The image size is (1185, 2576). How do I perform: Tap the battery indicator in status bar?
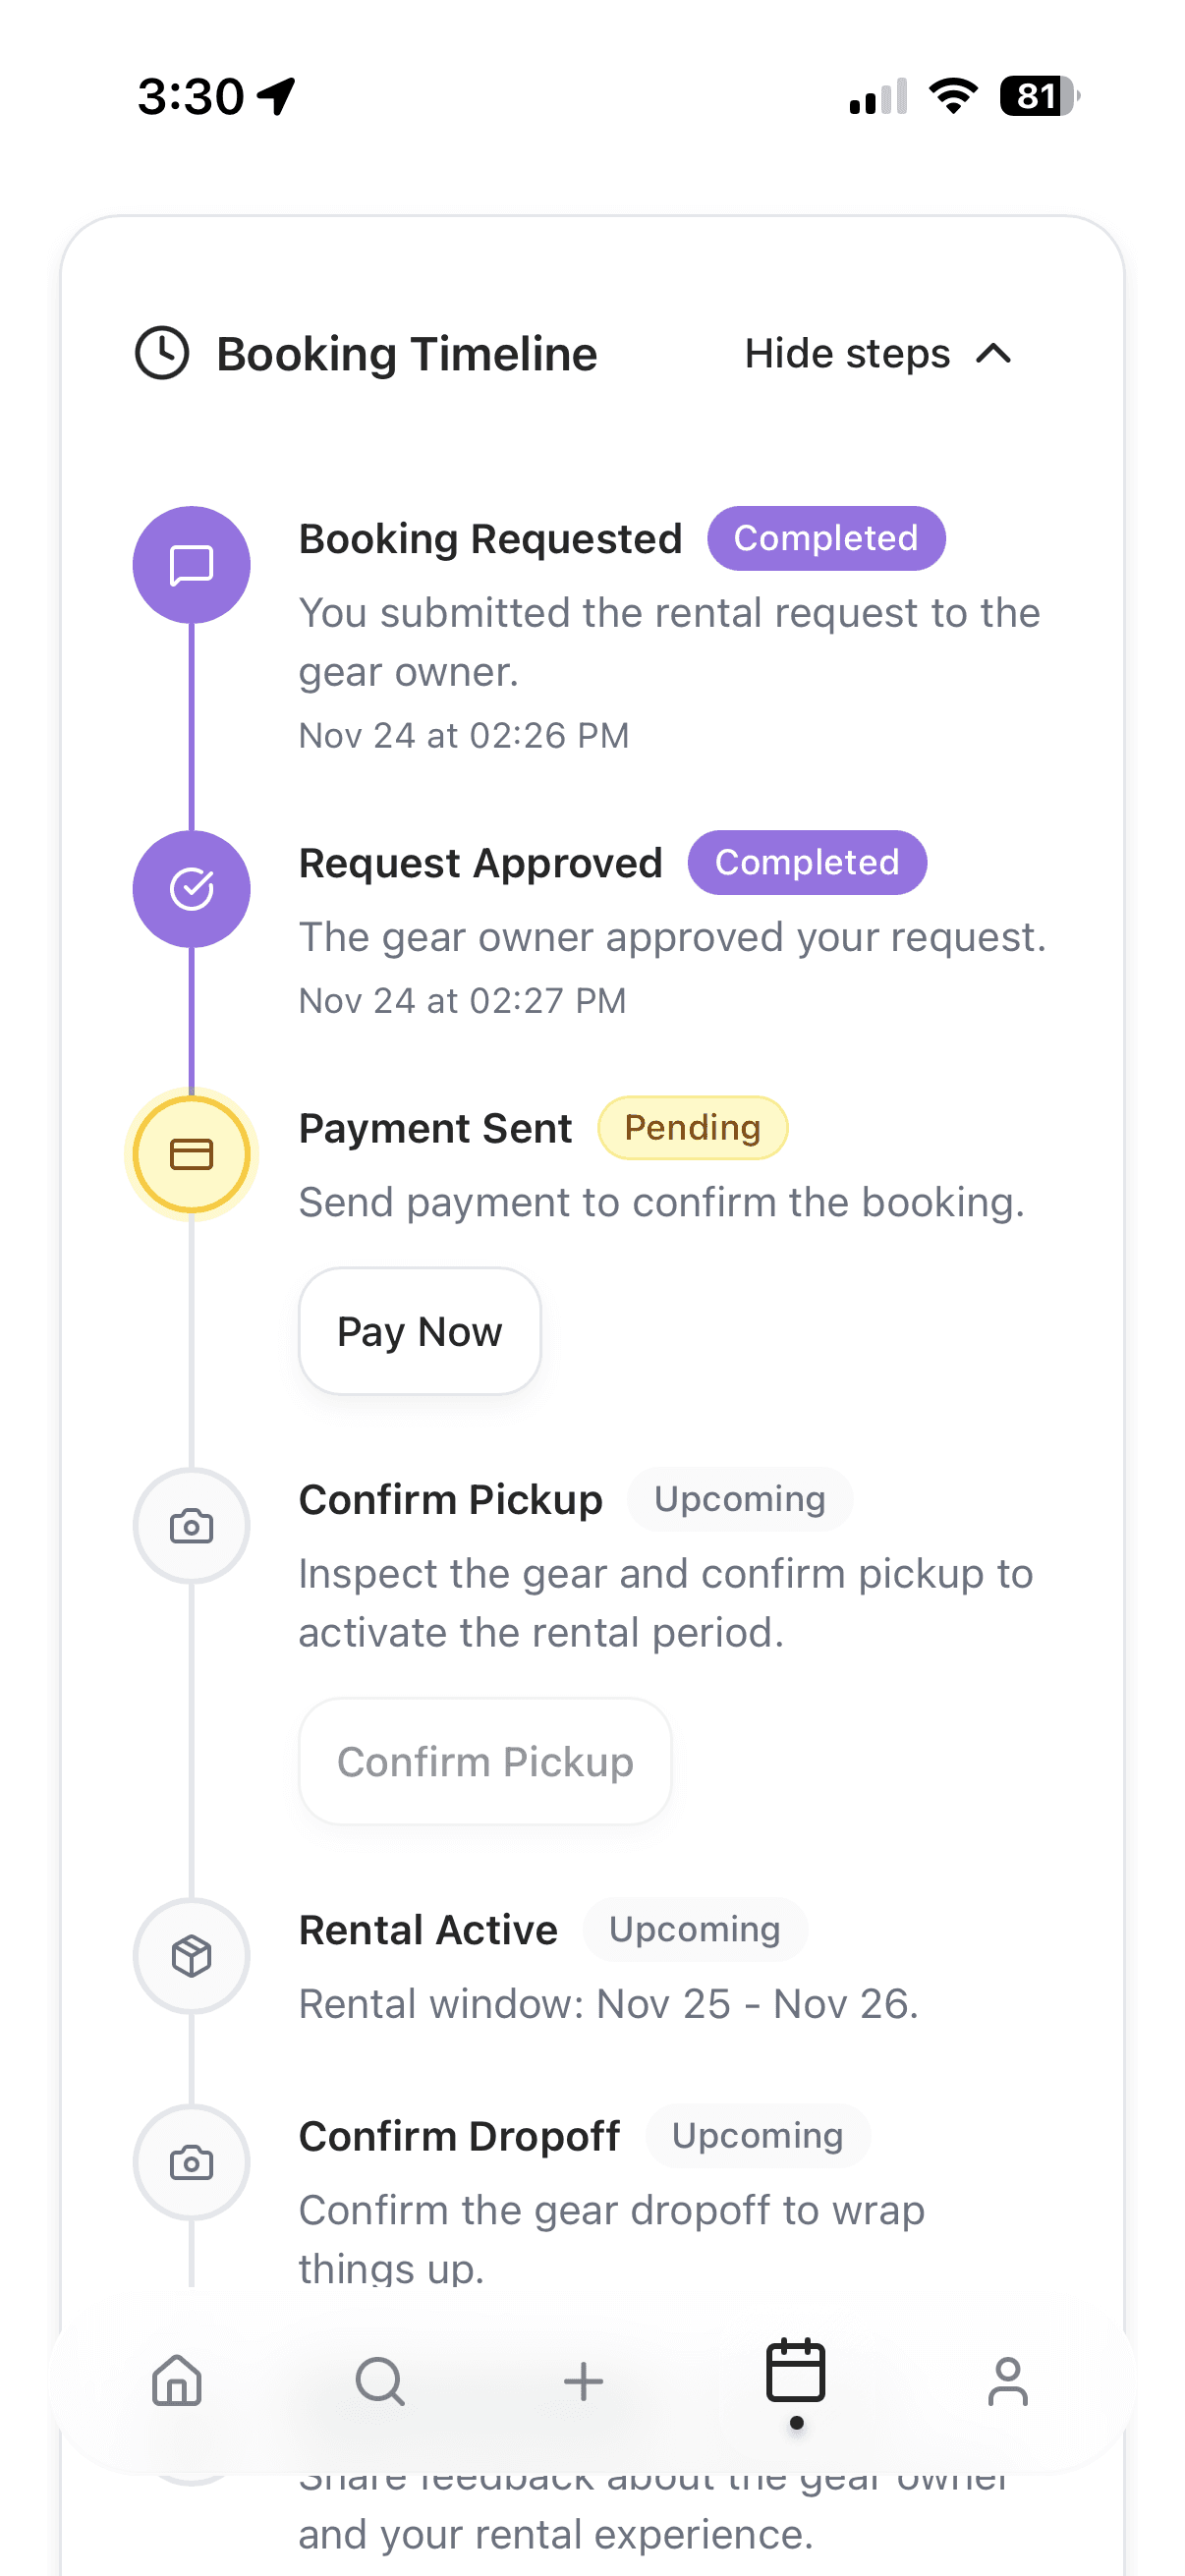(x=1039, y=97)
